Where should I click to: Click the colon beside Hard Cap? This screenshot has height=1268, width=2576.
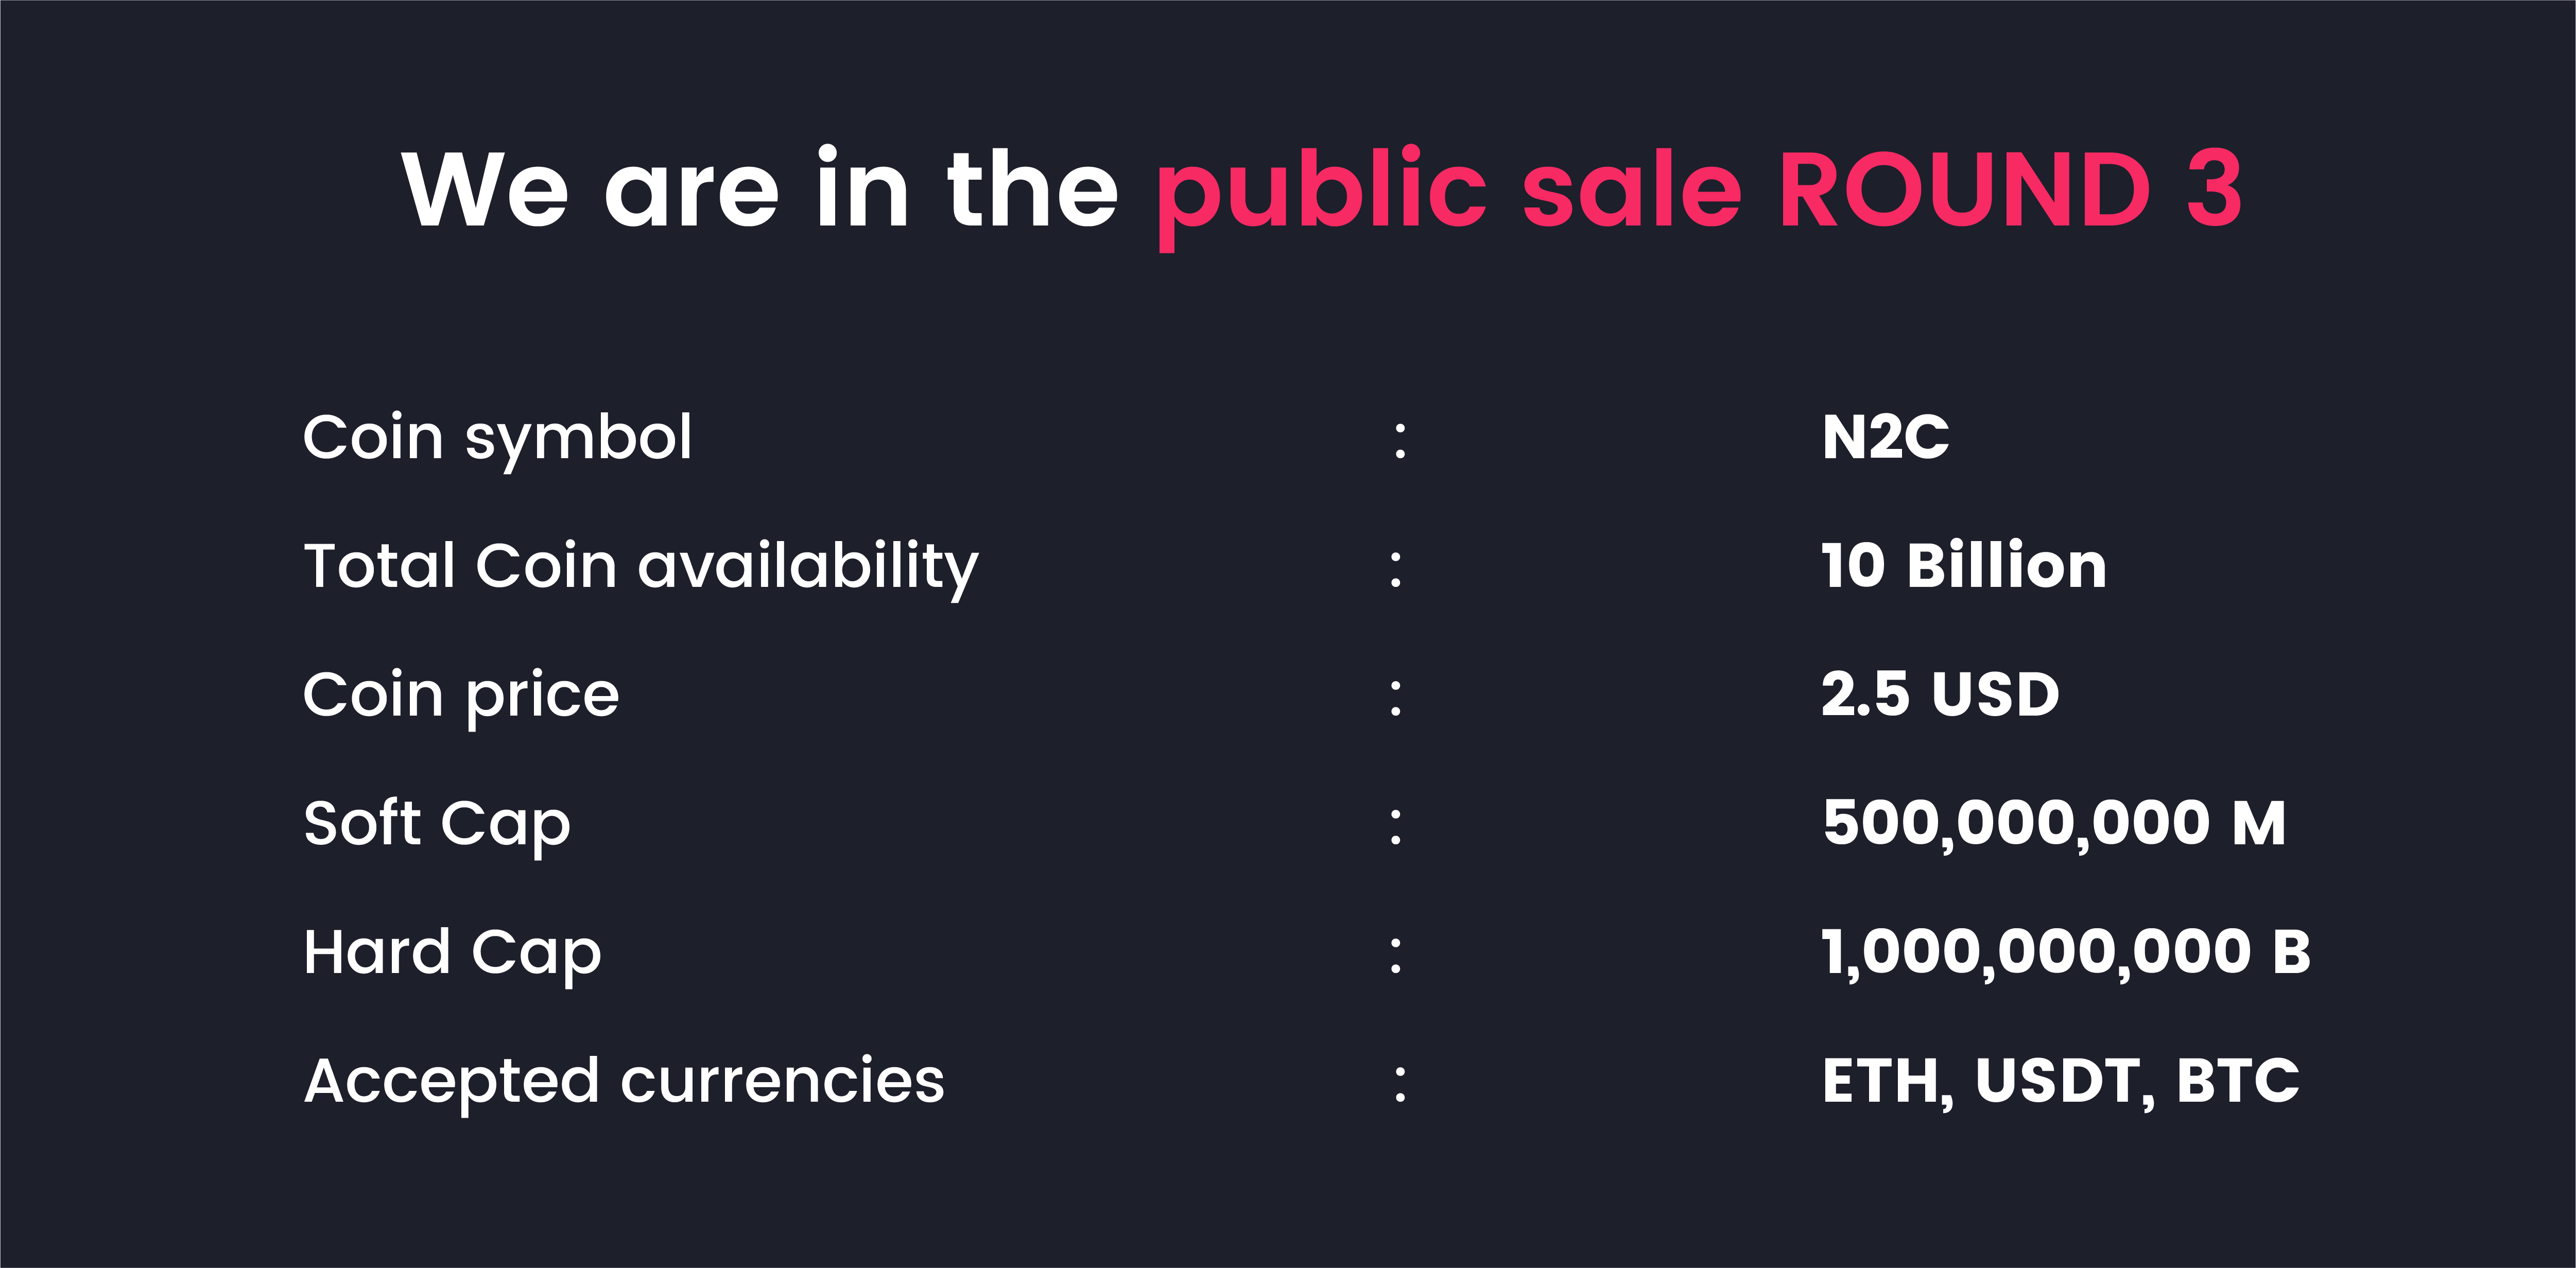coord(1396,956)
